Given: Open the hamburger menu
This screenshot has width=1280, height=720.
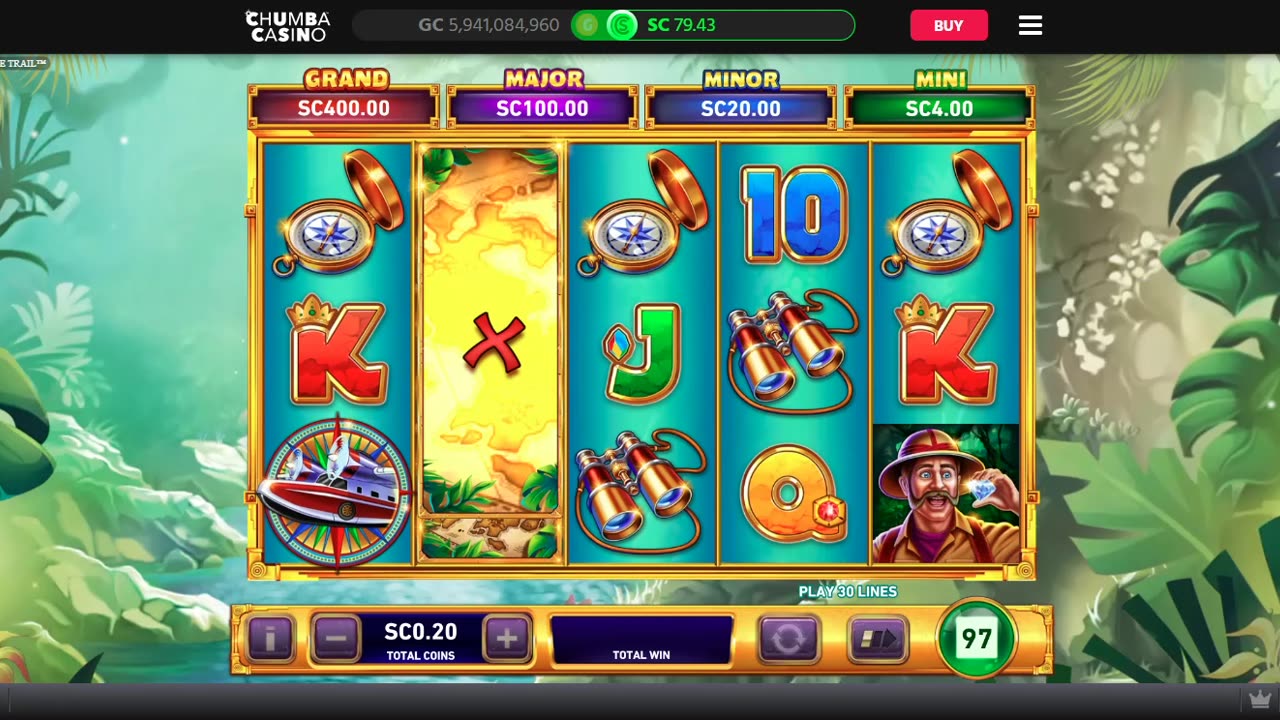Looking at the screenshot, I should (1030, 26).
